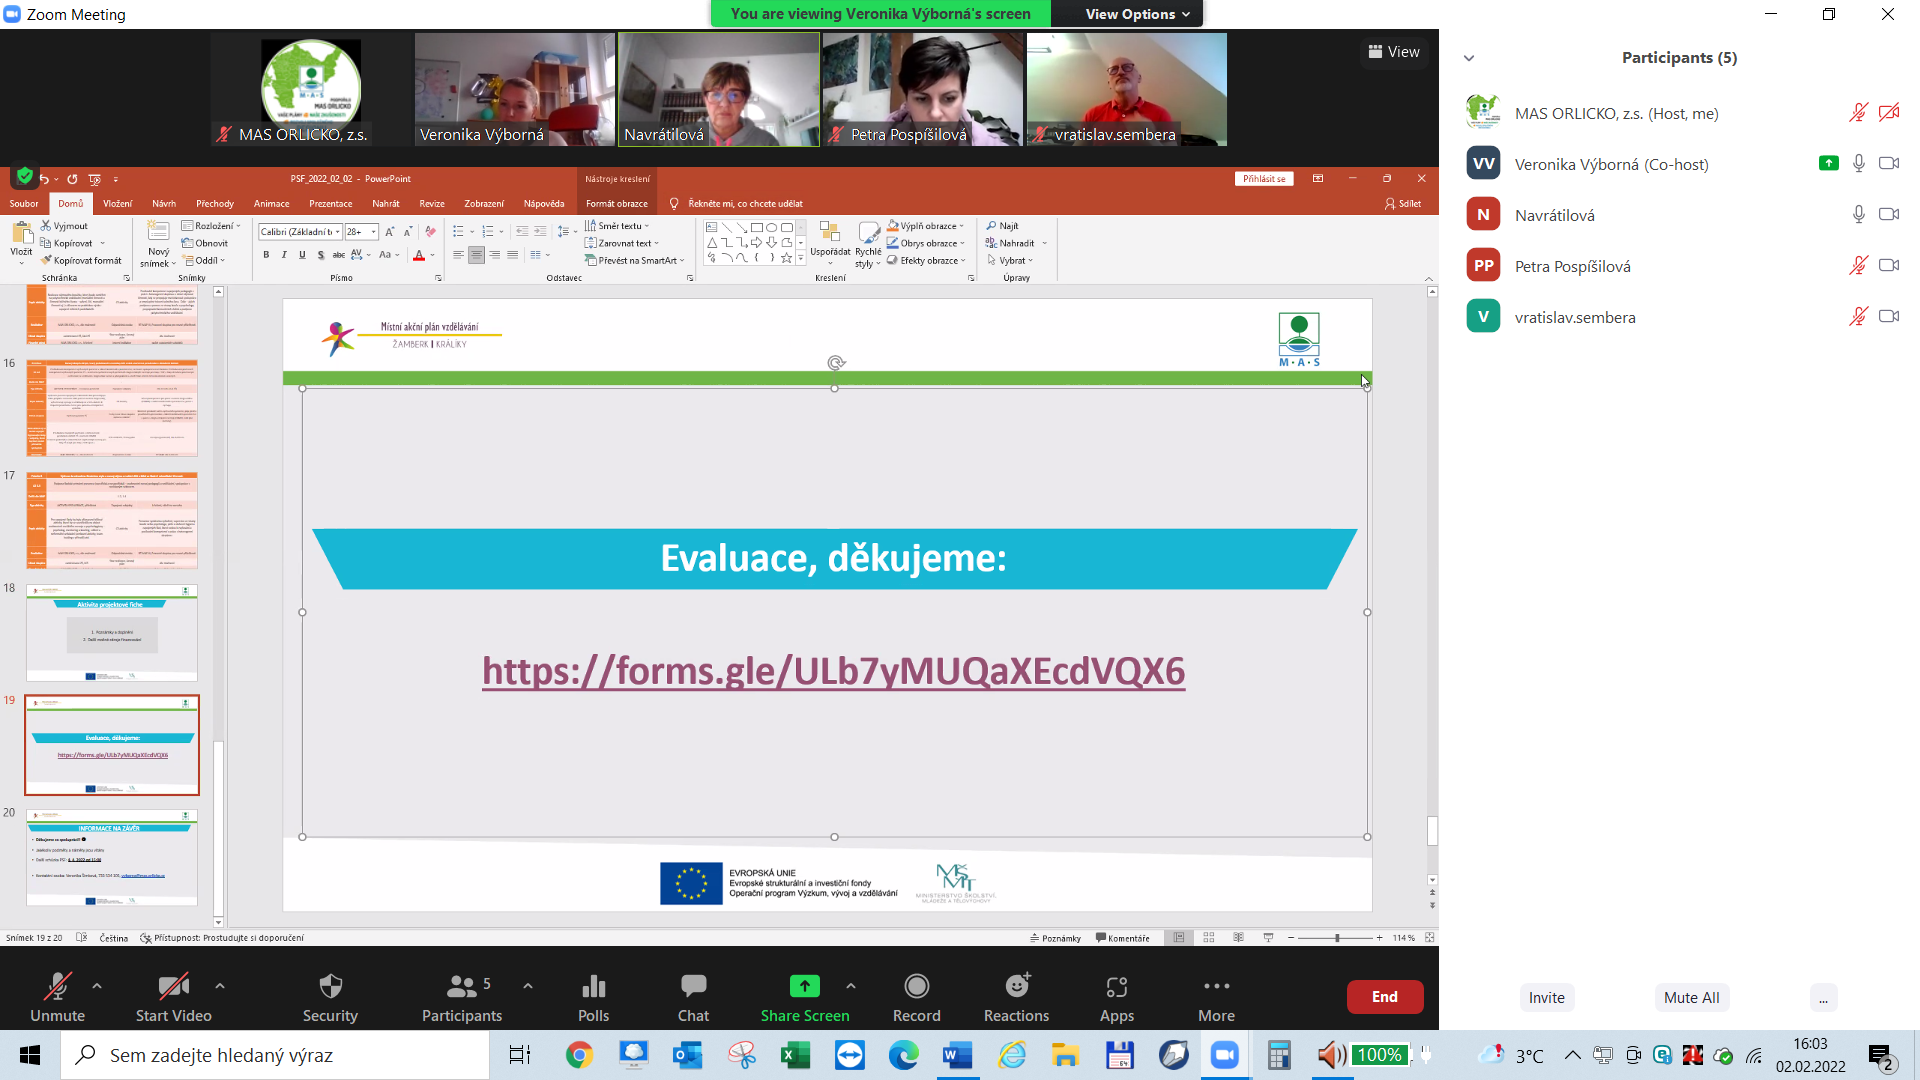The image size is (1920, 1080).
Task: Click the Security shield icon
Action: (330, 987)
